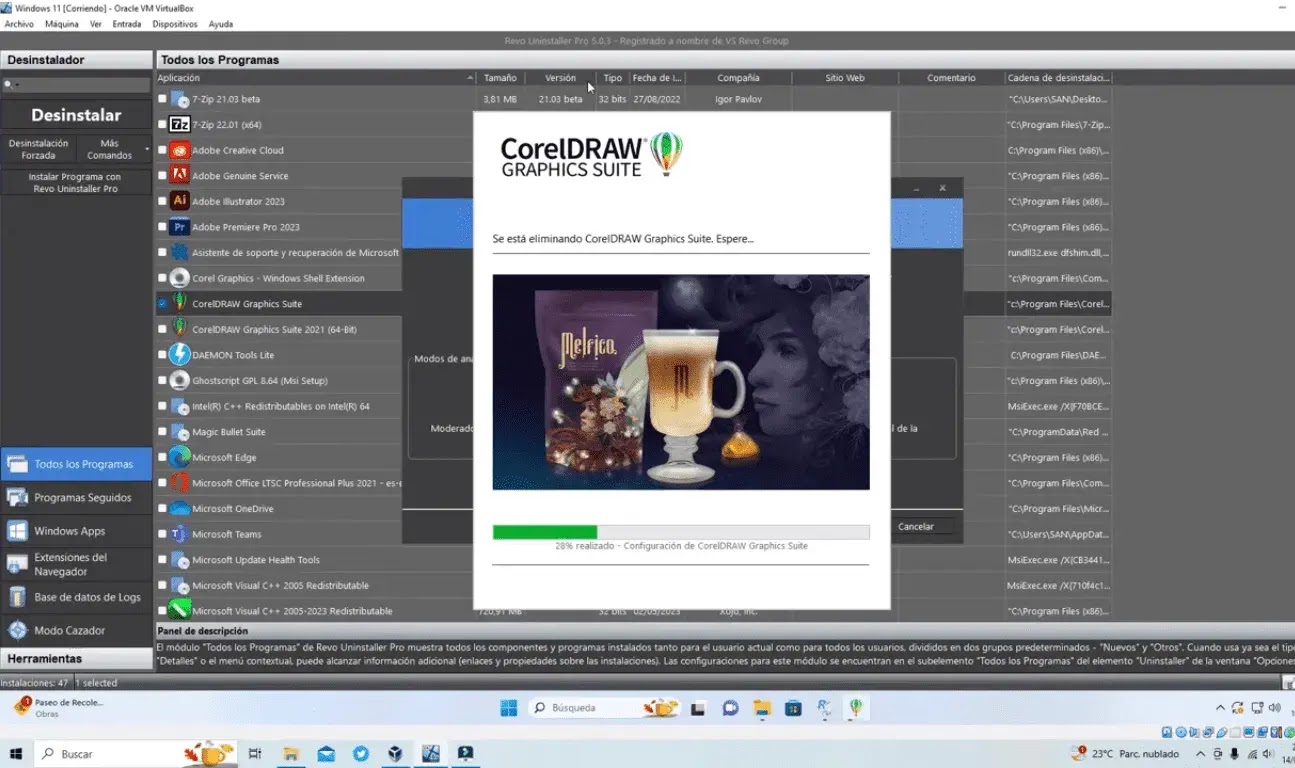Click the Microsoft Teams program icon
1295x768 pixels.
point(180,534)
